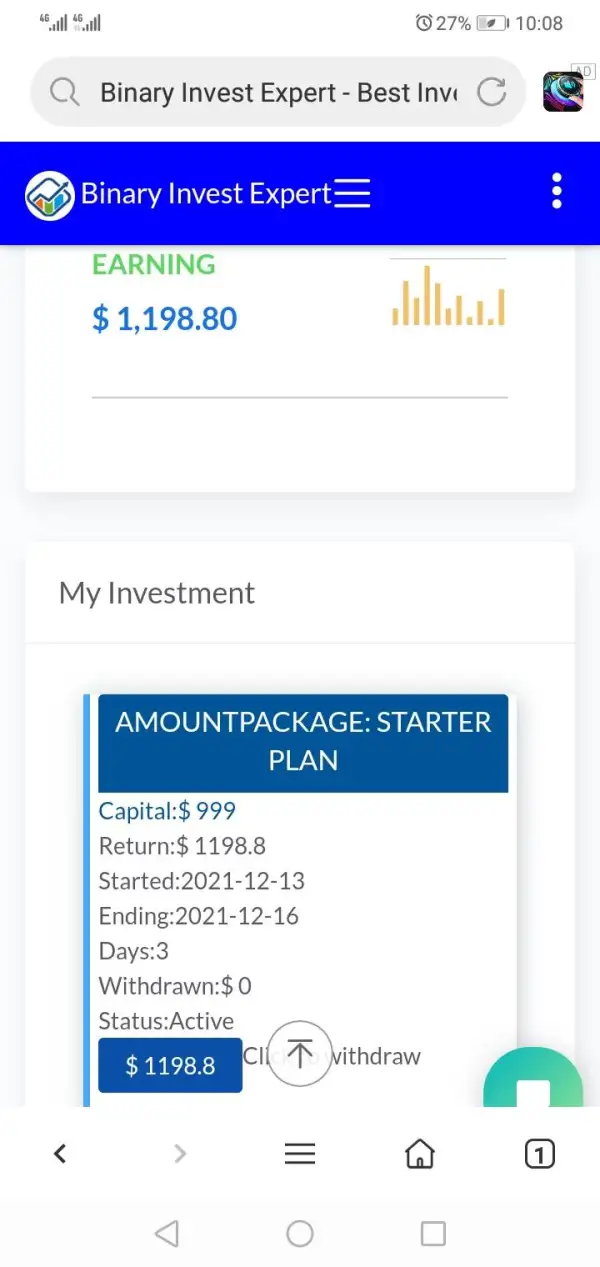Open the browser menu in bottom bar
Viewport: 600px width, 1267px height.
click(300, 1154)
